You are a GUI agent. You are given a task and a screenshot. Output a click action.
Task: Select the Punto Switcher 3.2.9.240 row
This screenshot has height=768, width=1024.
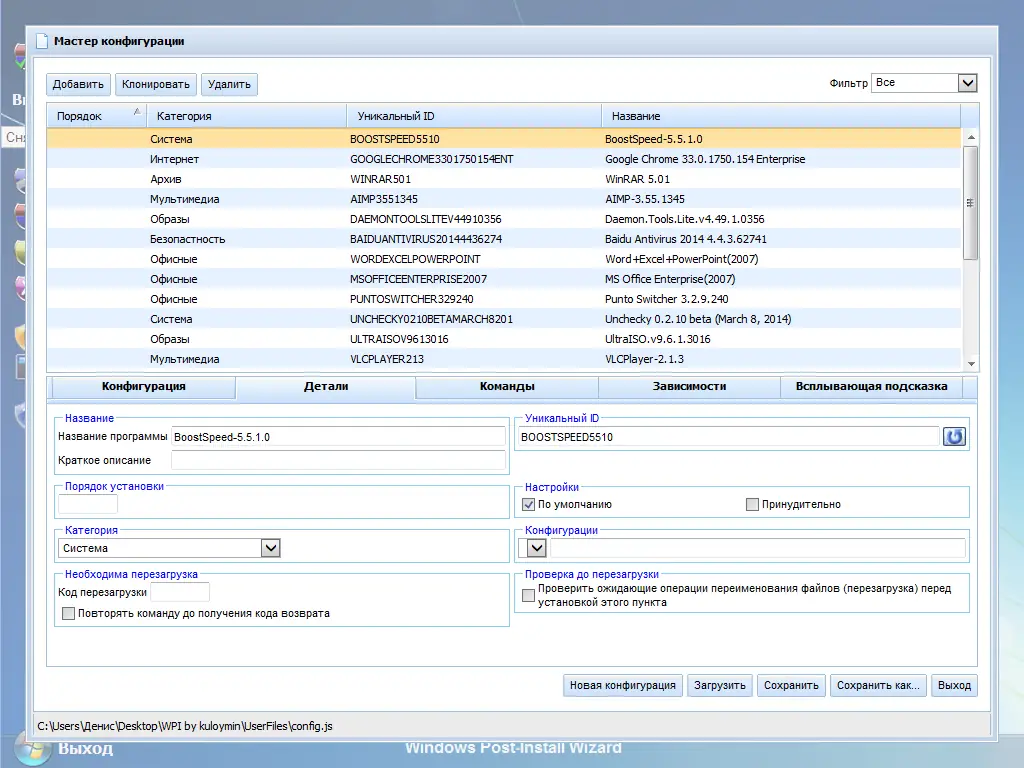point(504,299)
